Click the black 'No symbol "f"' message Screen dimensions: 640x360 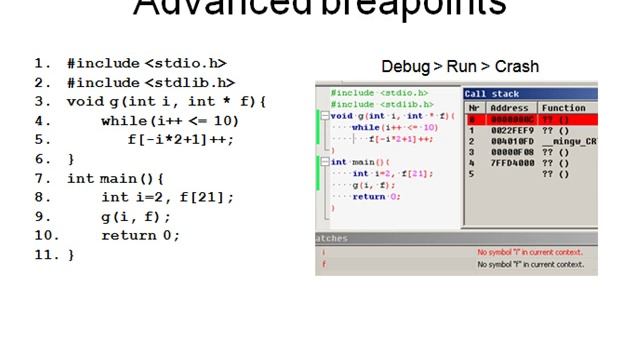[531, 264]
